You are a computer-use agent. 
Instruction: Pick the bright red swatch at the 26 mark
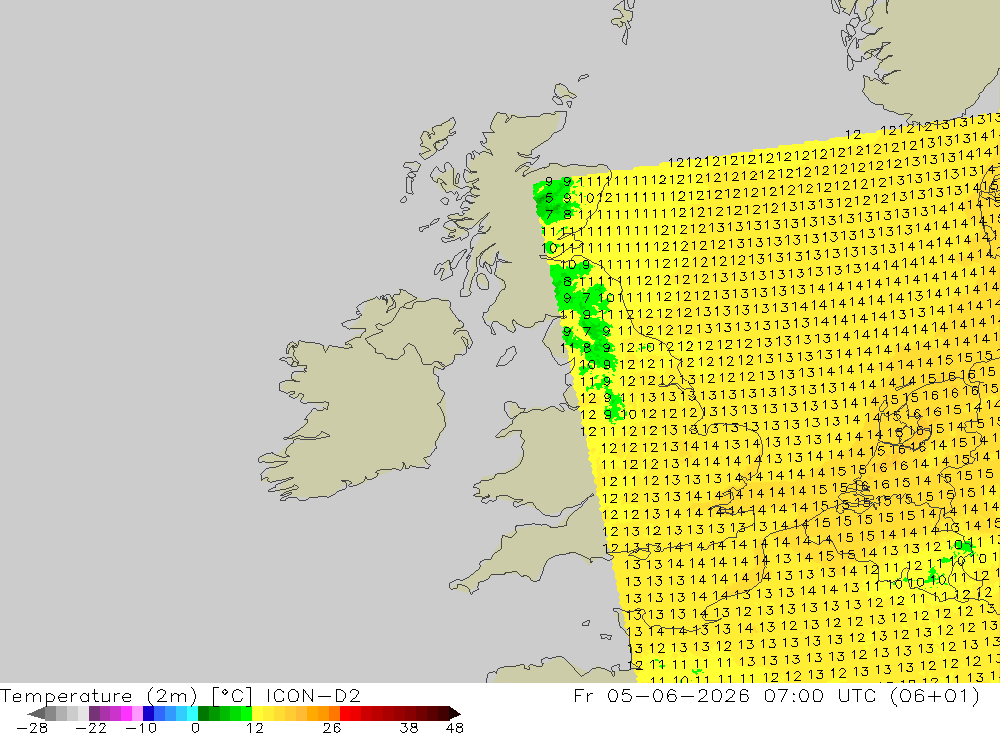tap(345, 713)
